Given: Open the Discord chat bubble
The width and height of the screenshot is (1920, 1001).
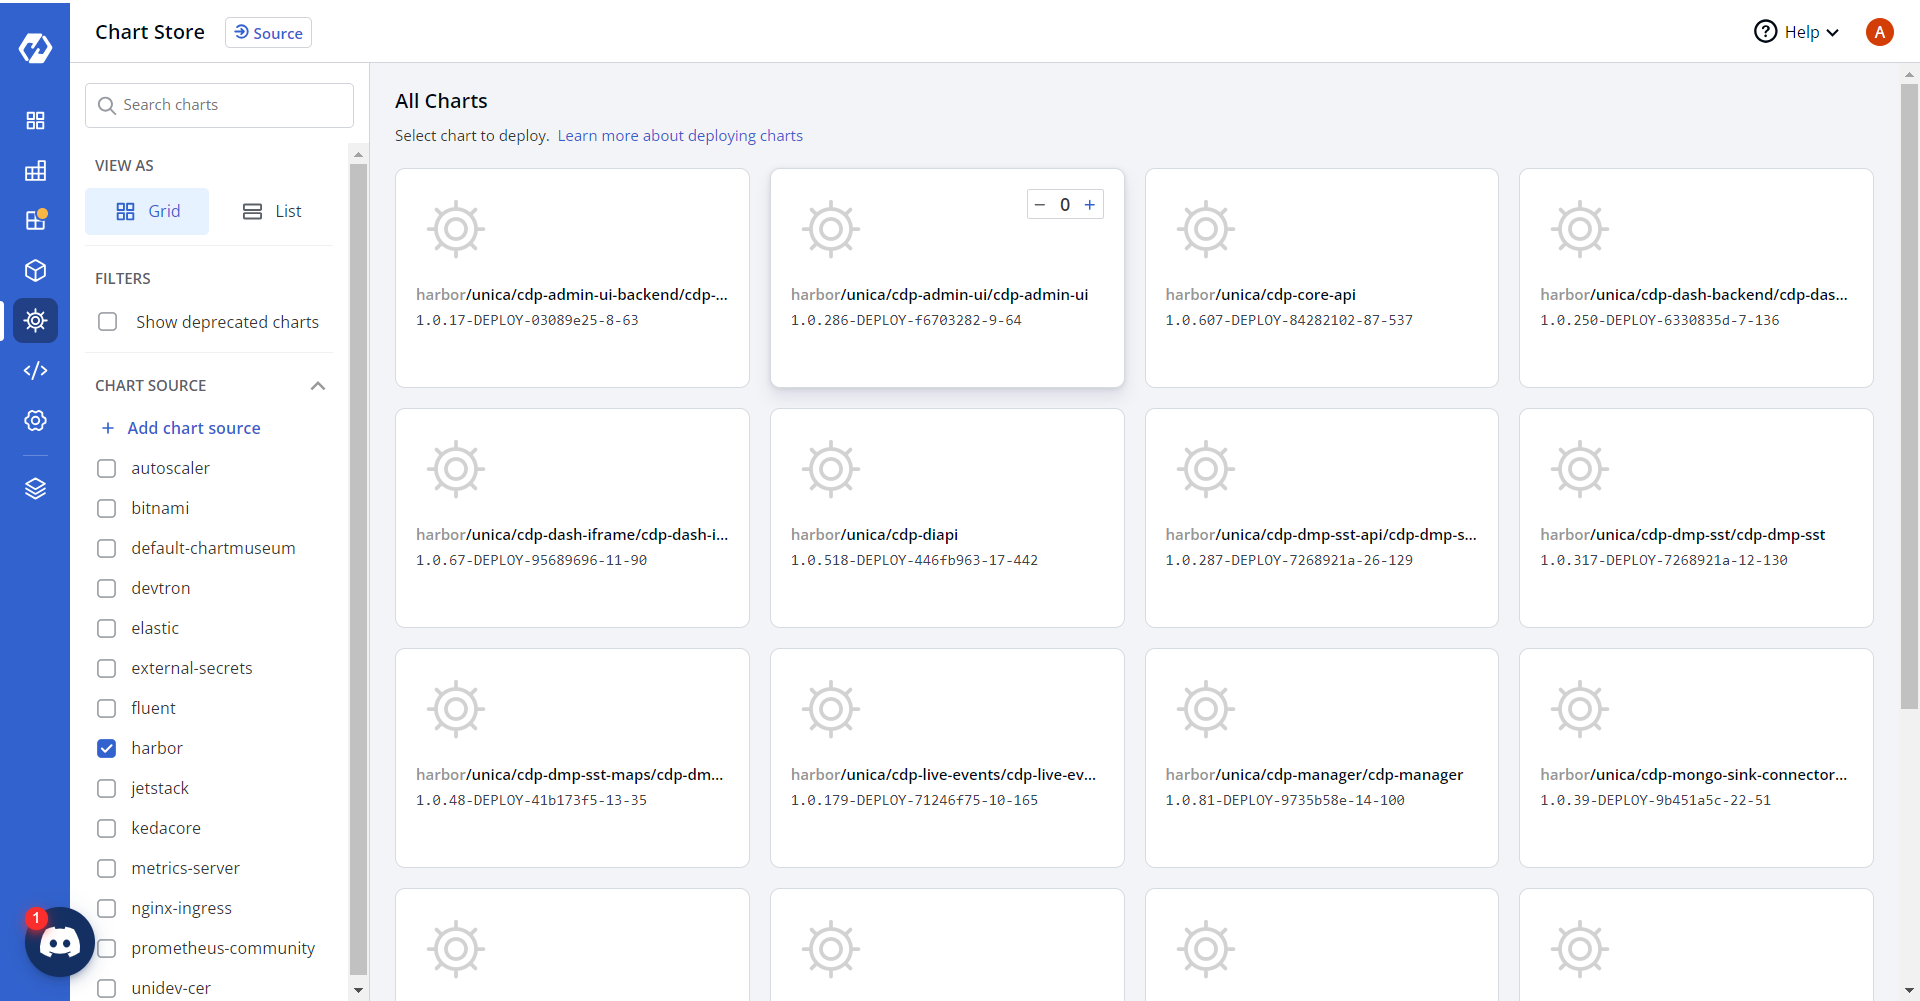Looking at the screenshot, I should point(59,942).
